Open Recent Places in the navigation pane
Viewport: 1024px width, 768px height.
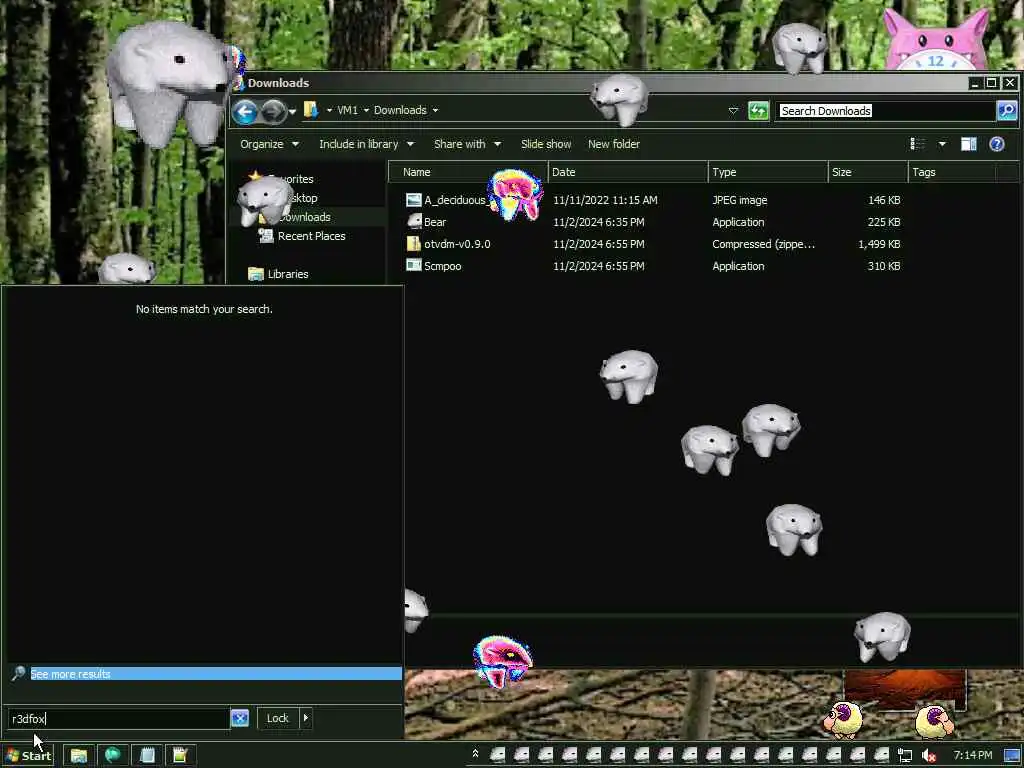[312, 236]
